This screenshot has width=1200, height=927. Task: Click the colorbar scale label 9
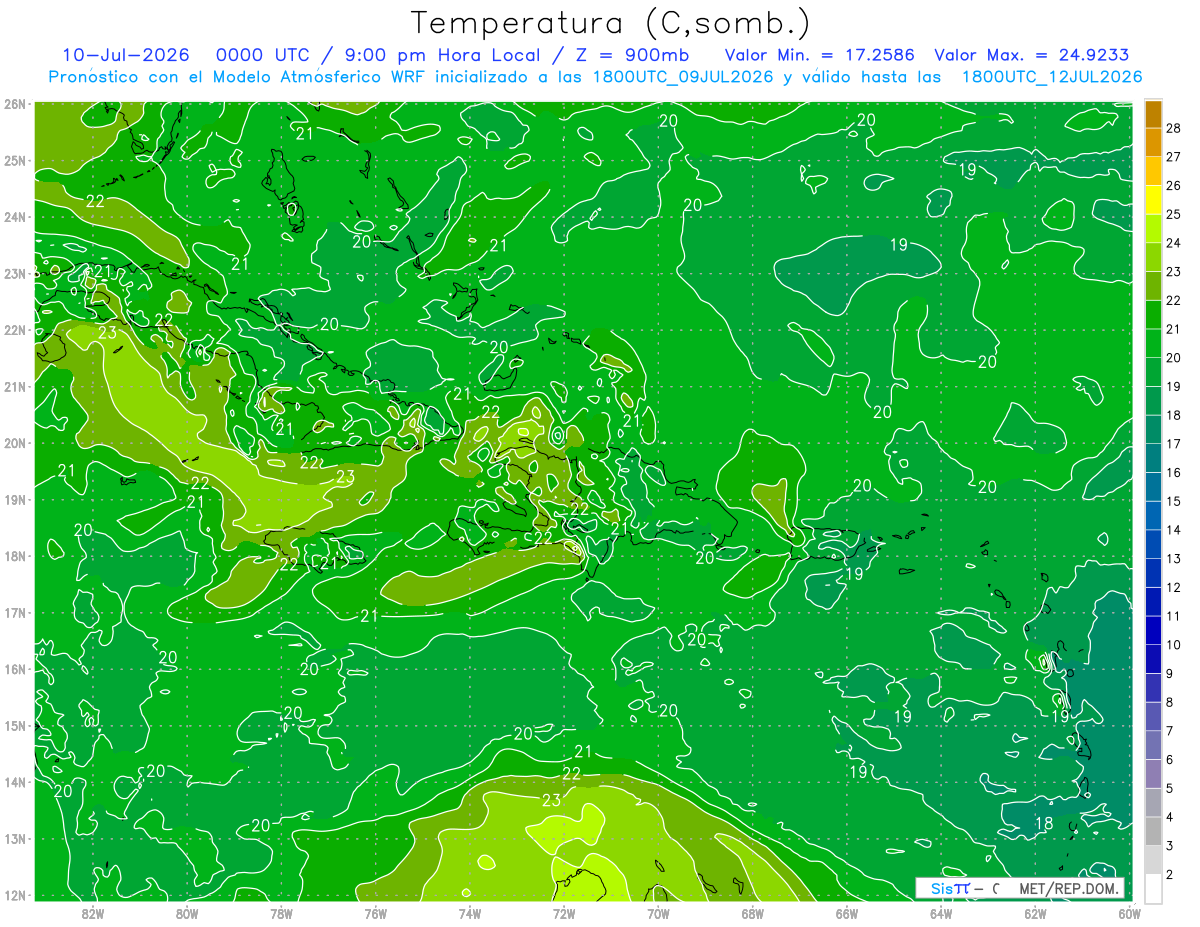tap(1170, 674)
